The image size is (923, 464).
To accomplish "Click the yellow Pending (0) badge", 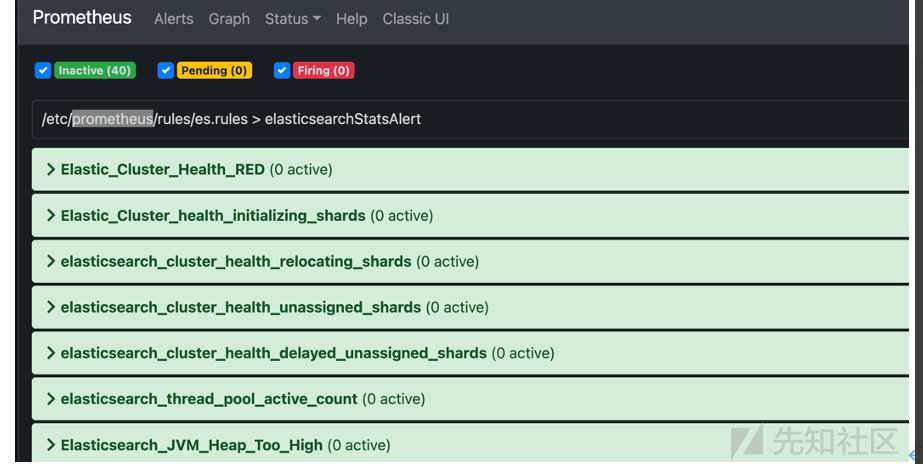I will [214, 71].
